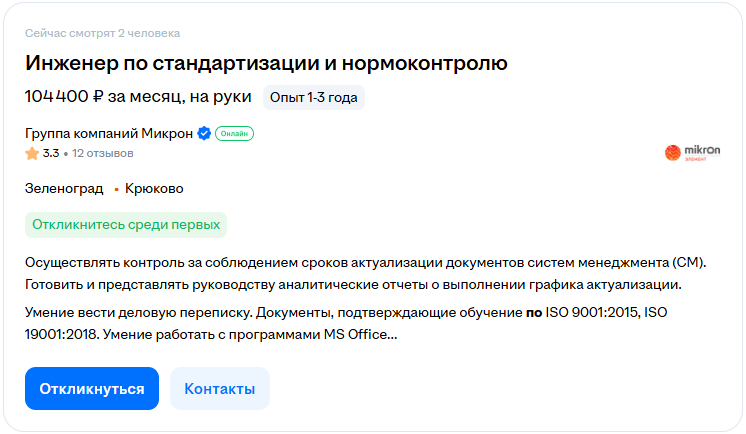Open the job title 'Инженер по стандартизации и нормоконтролю'
The width and height of the screenshot is (746, 434).
[x=266, y=64]
